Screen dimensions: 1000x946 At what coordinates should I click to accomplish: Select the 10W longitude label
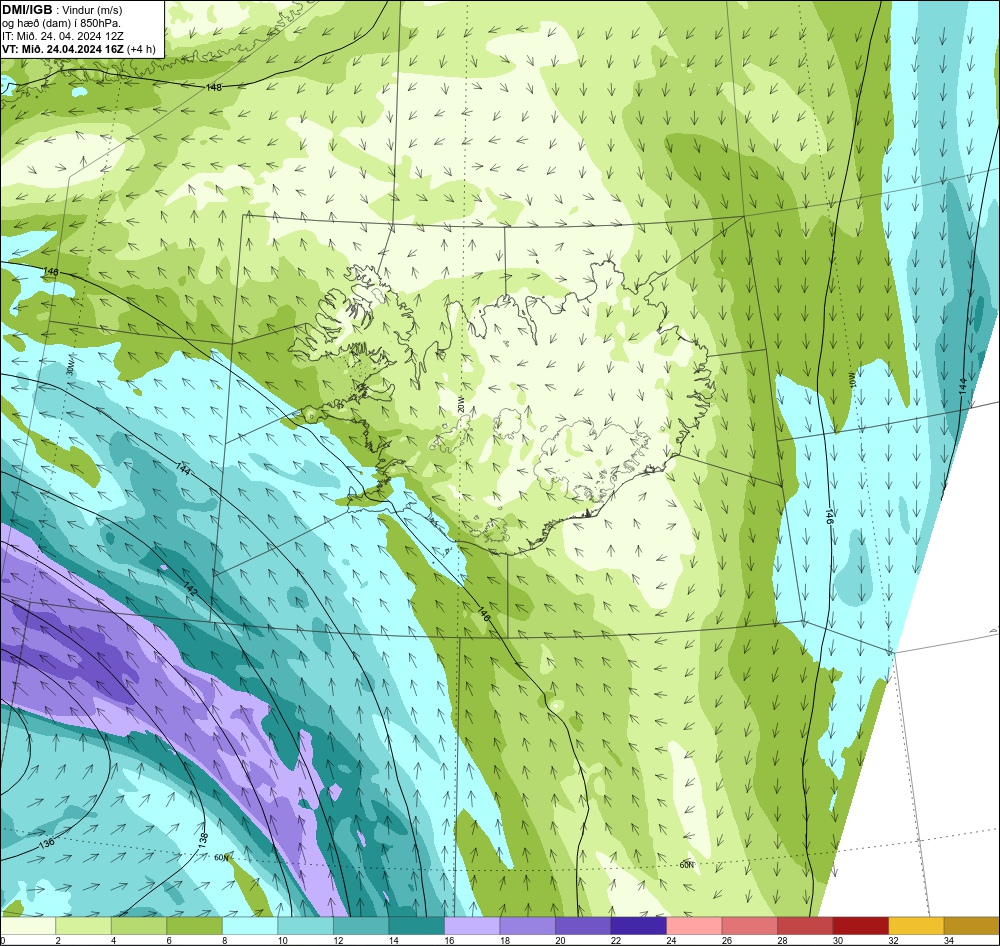click(853, 381)
